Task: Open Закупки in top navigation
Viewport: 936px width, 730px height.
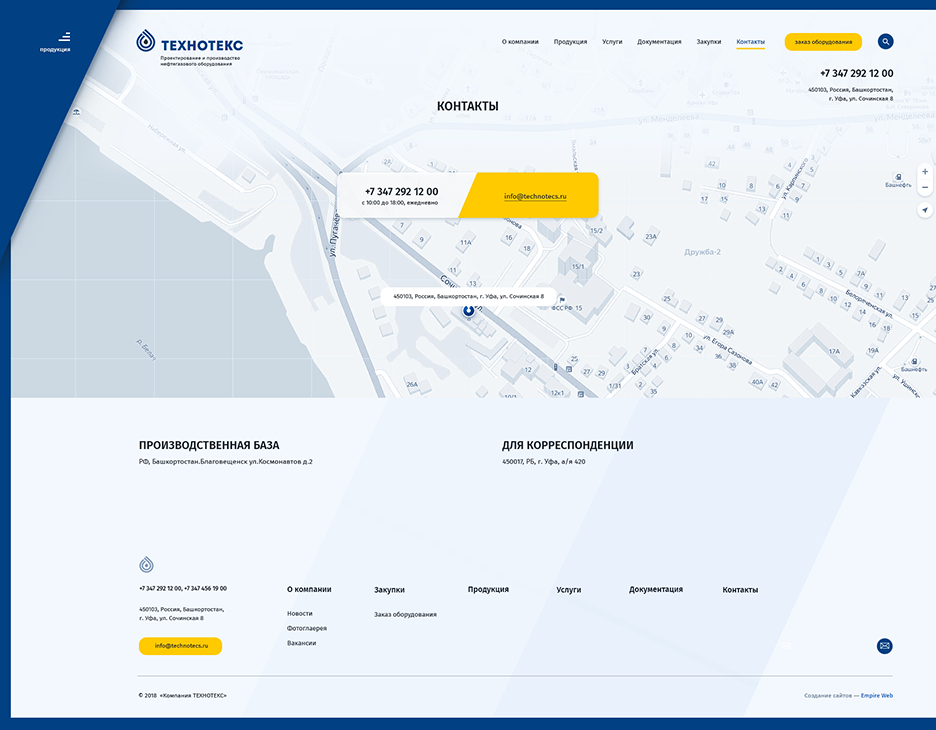Action: point(709,42)
